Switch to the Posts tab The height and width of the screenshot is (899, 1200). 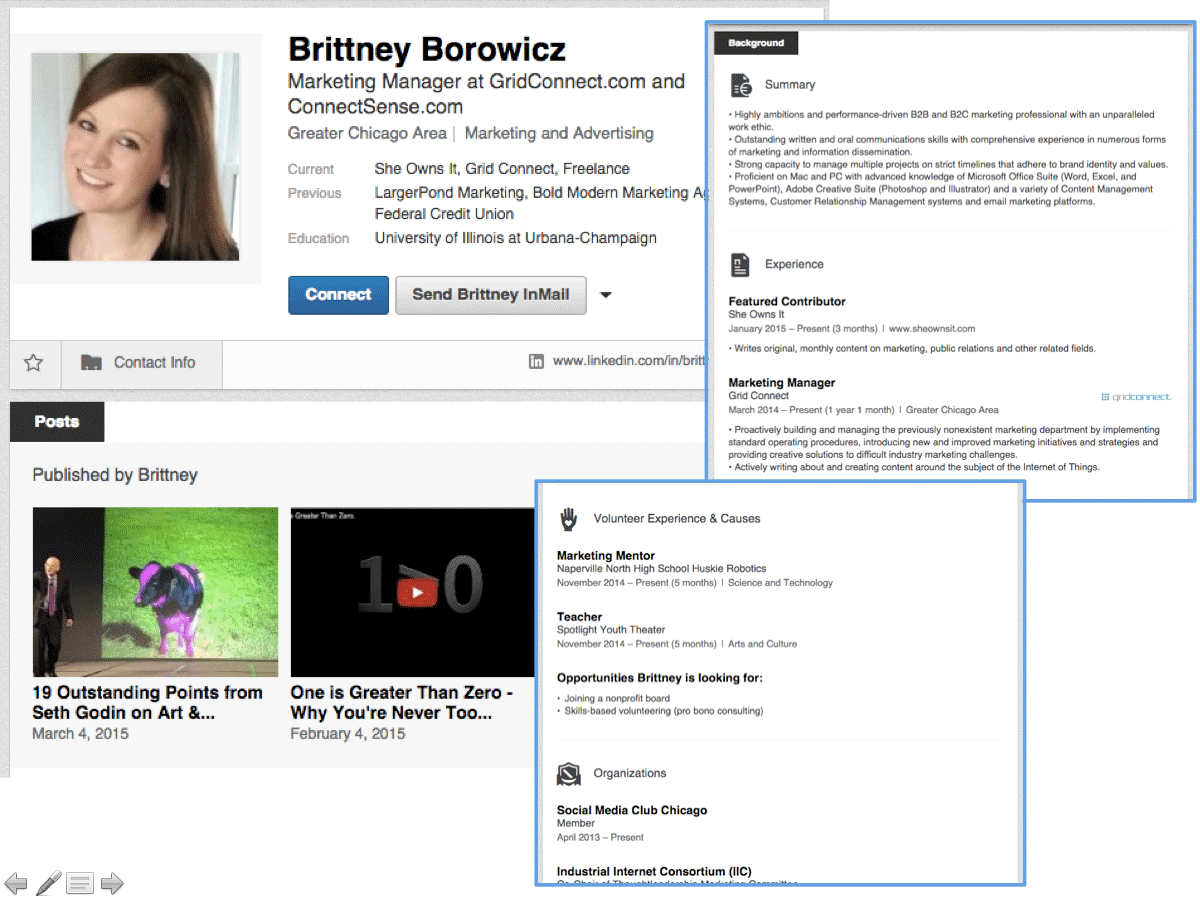tap(57, 421)
